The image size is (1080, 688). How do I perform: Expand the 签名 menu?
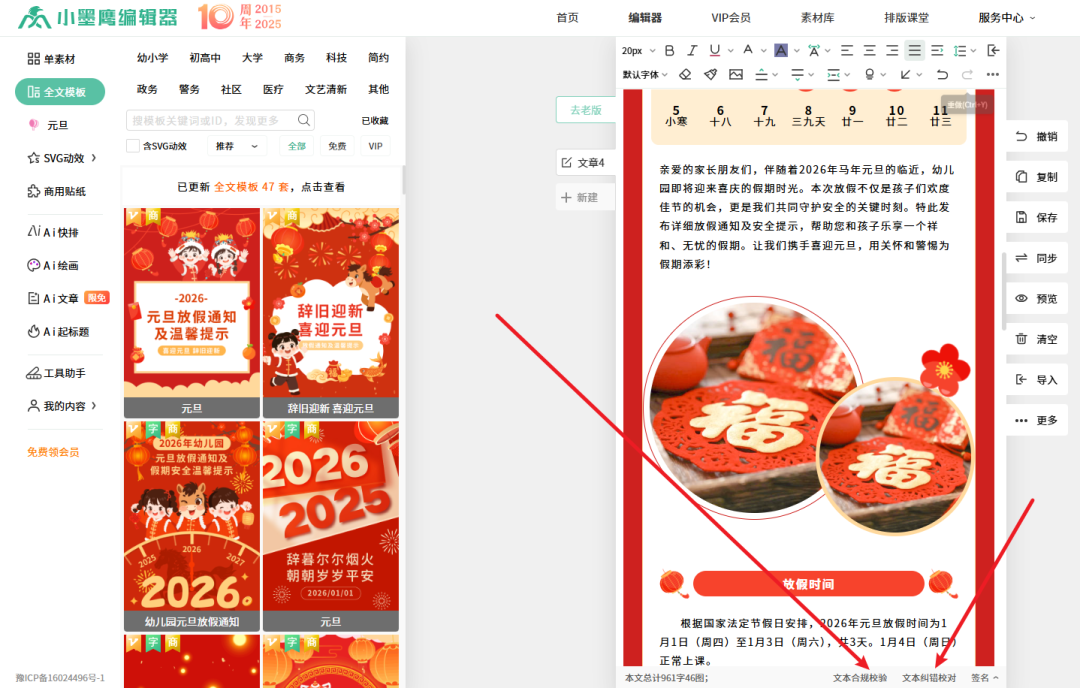coord(984,678)
